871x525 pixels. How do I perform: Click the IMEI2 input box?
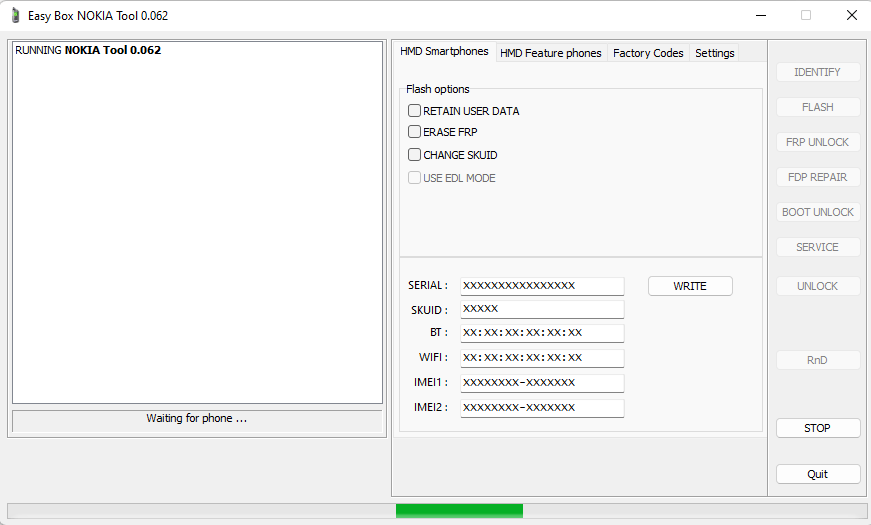[x=542, y=408]
